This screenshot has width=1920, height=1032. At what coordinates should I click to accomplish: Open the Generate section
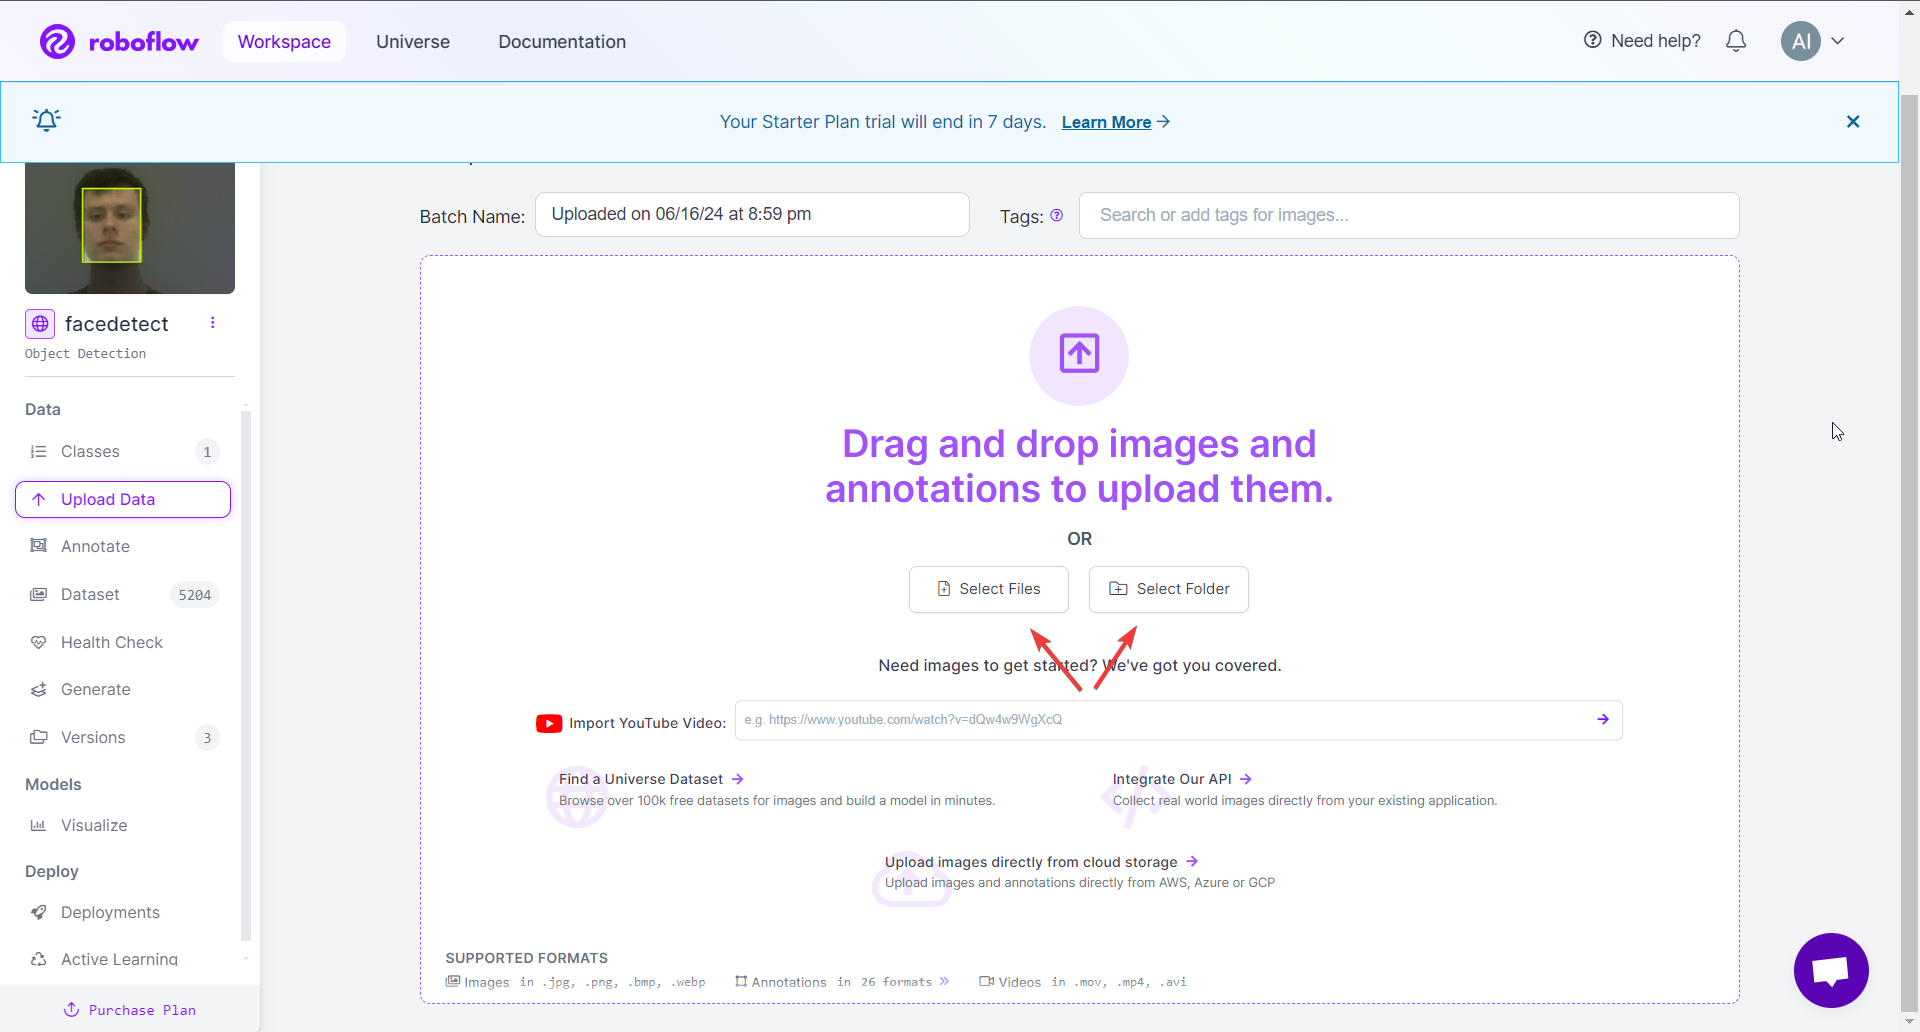click(x=95, y=689)
